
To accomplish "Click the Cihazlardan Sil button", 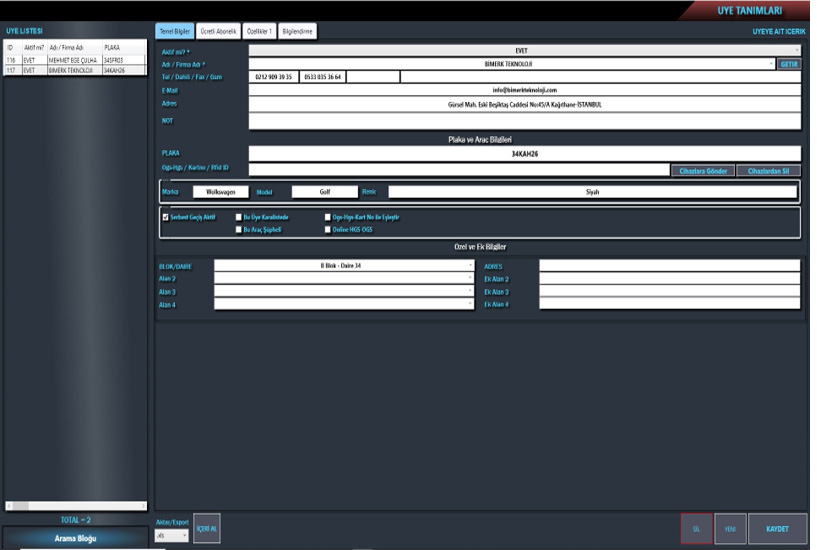I will point(769,170).
